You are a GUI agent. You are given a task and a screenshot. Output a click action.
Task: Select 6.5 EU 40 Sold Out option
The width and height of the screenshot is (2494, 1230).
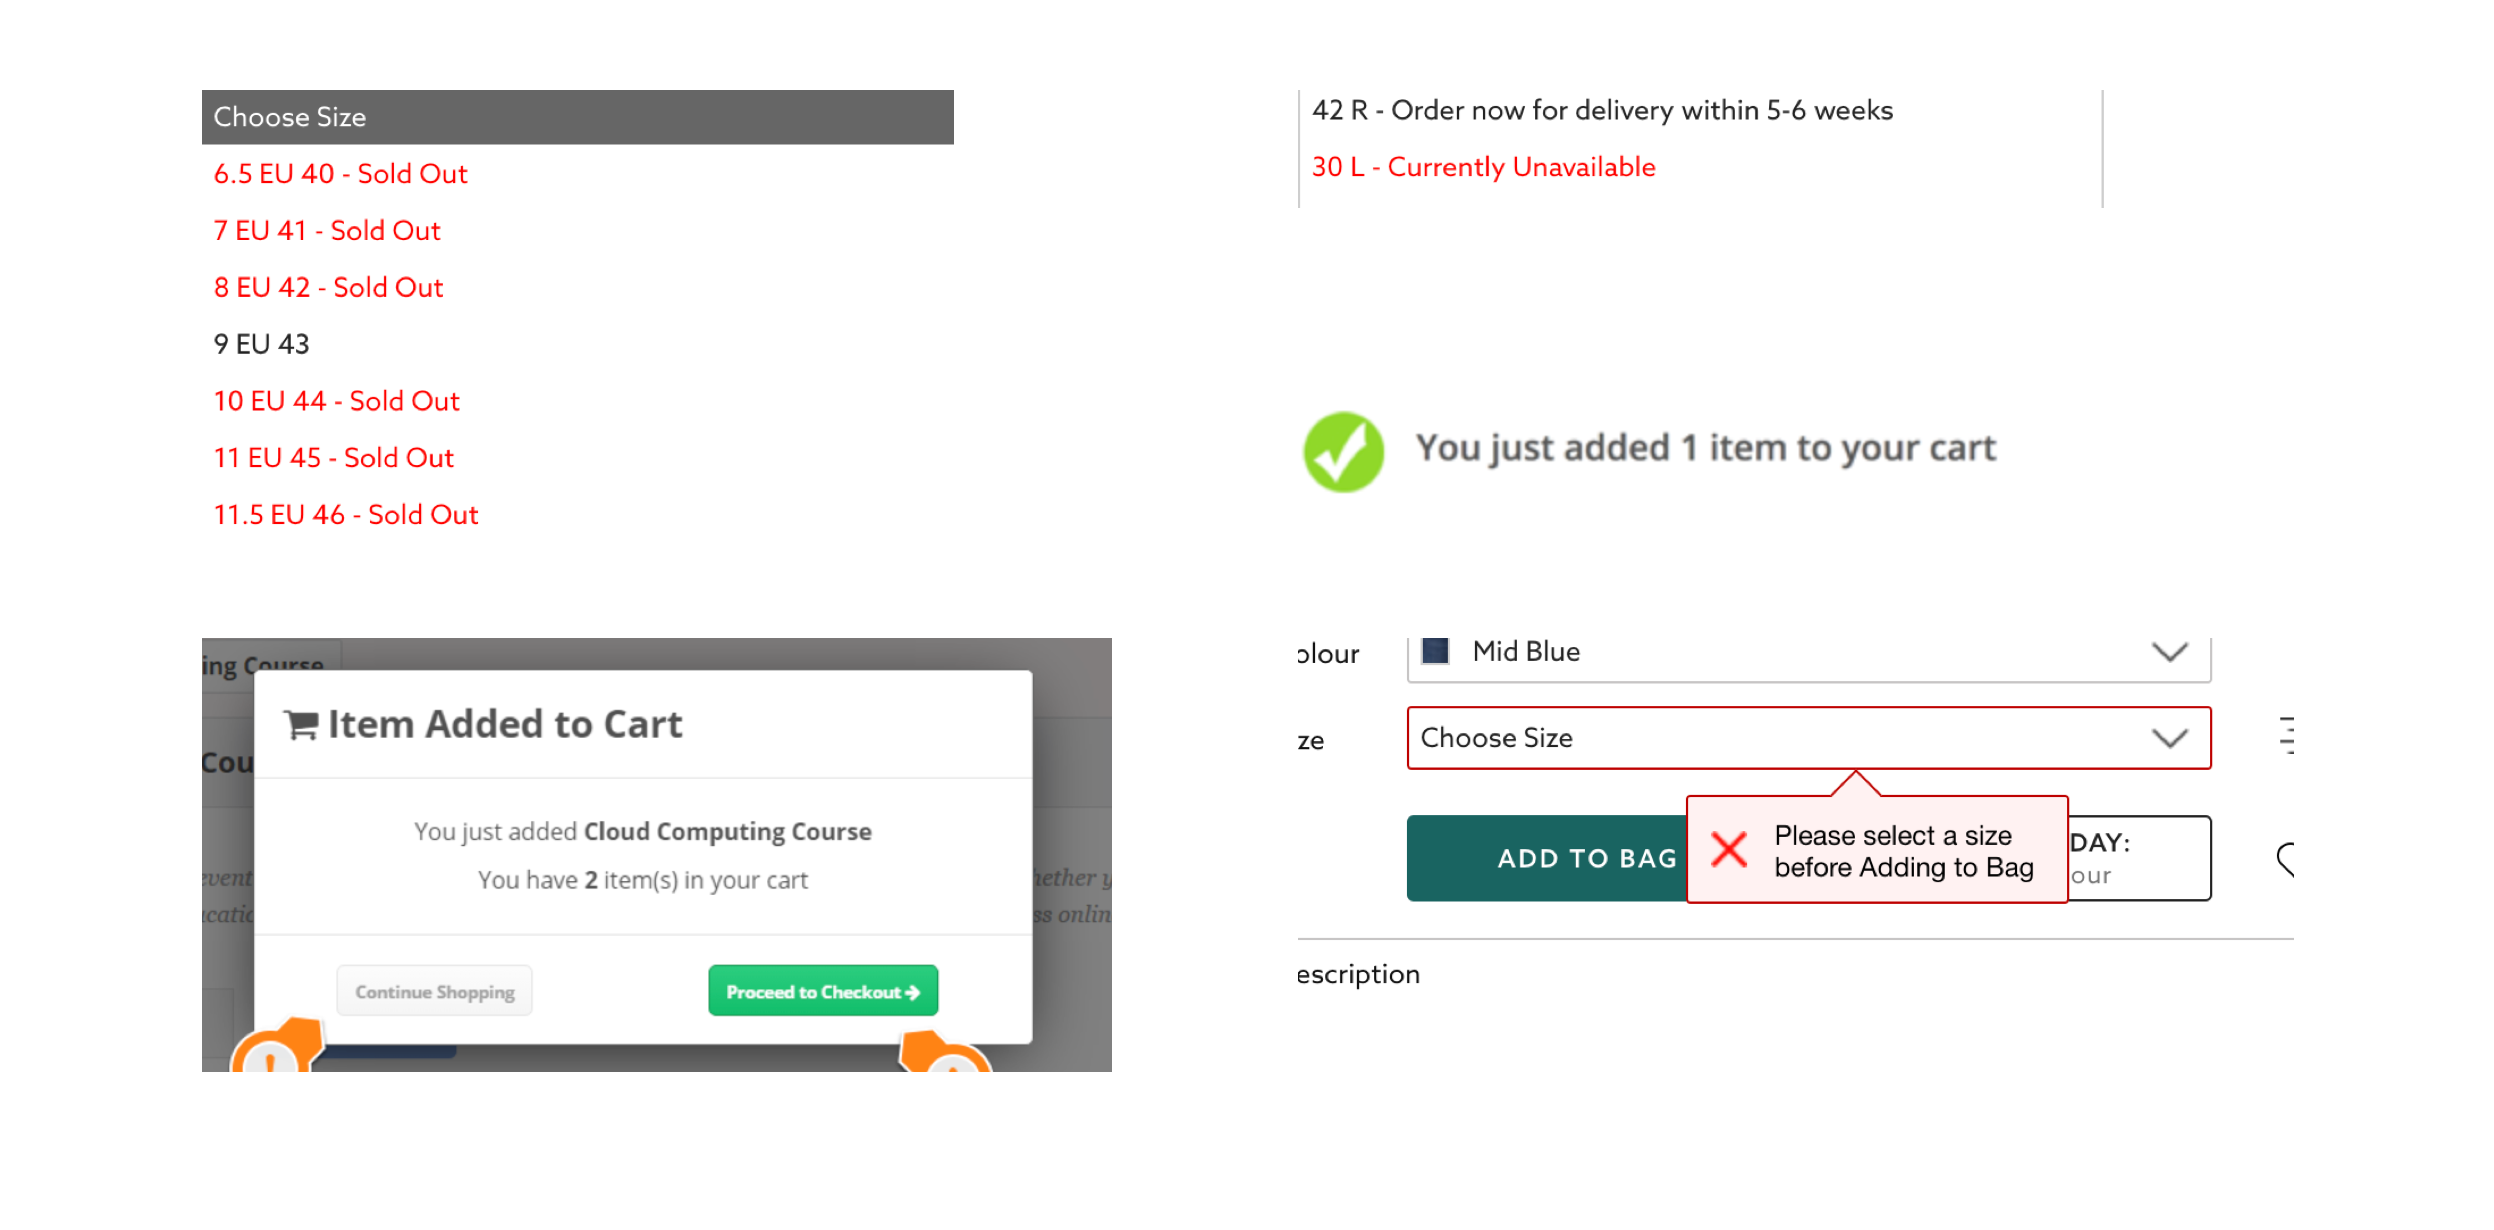[340, 174]
